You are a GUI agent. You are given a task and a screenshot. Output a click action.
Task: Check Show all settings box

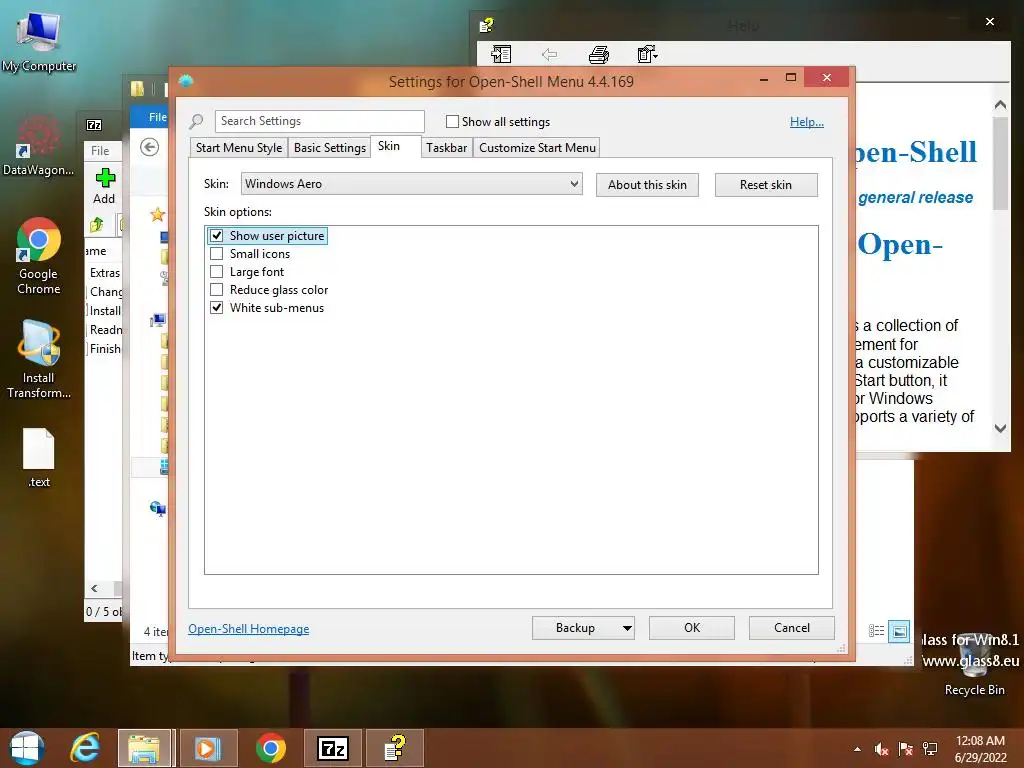click(x=452, y=121)
